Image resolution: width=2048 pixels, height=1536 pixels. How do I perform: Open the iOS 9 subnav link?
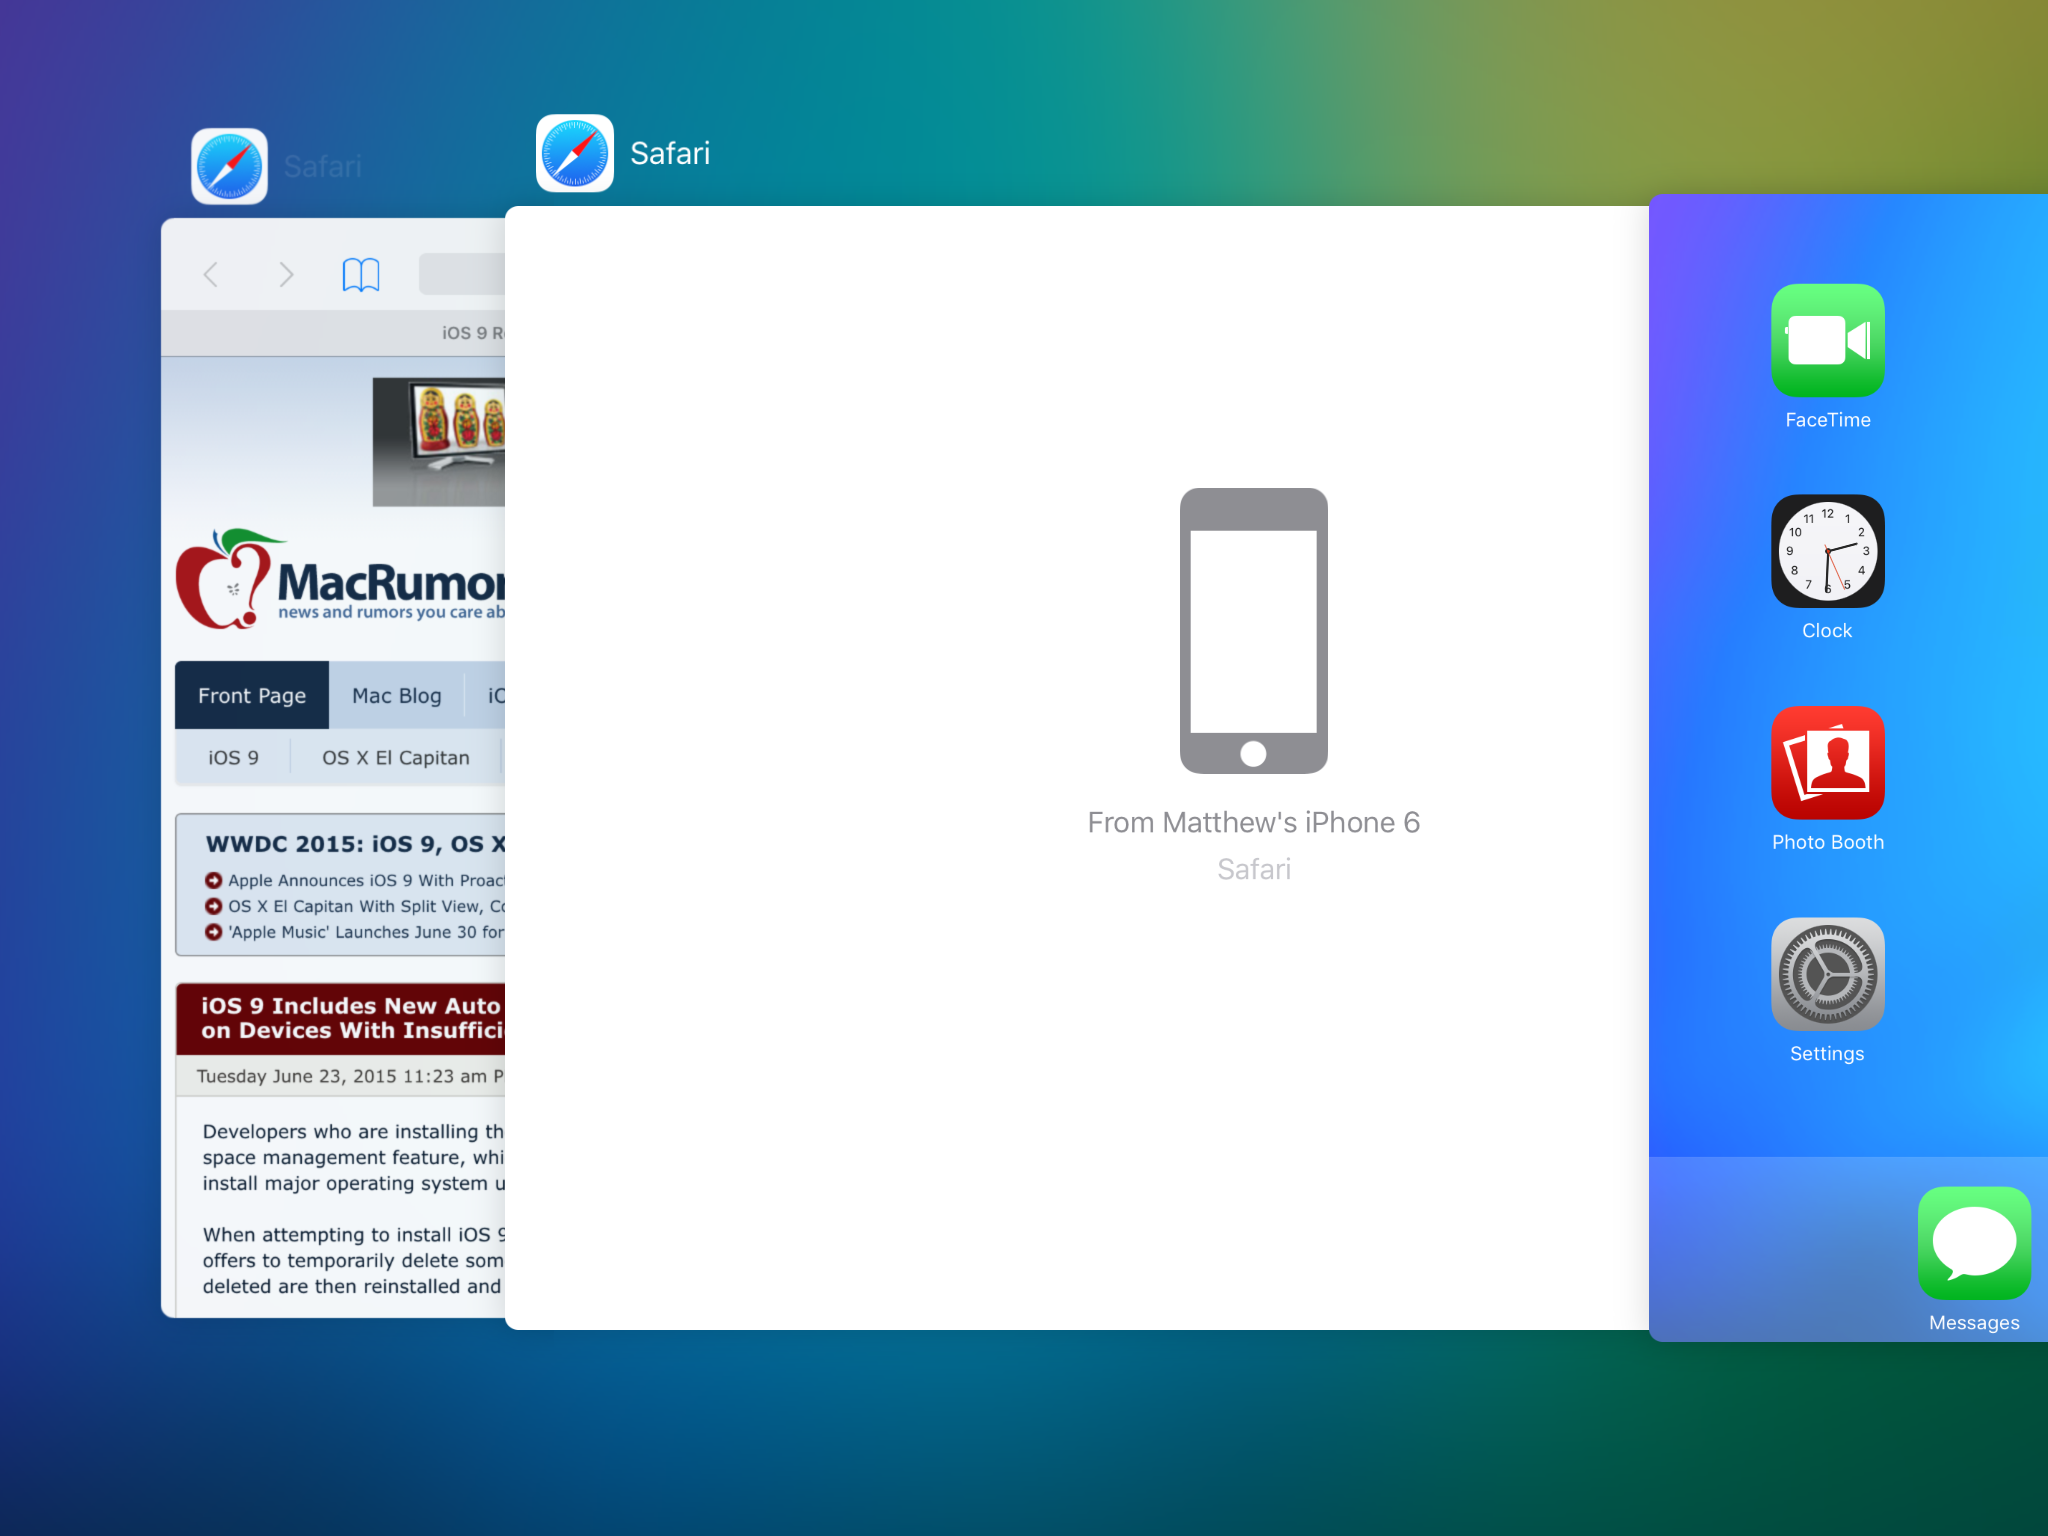coord(233,758)
